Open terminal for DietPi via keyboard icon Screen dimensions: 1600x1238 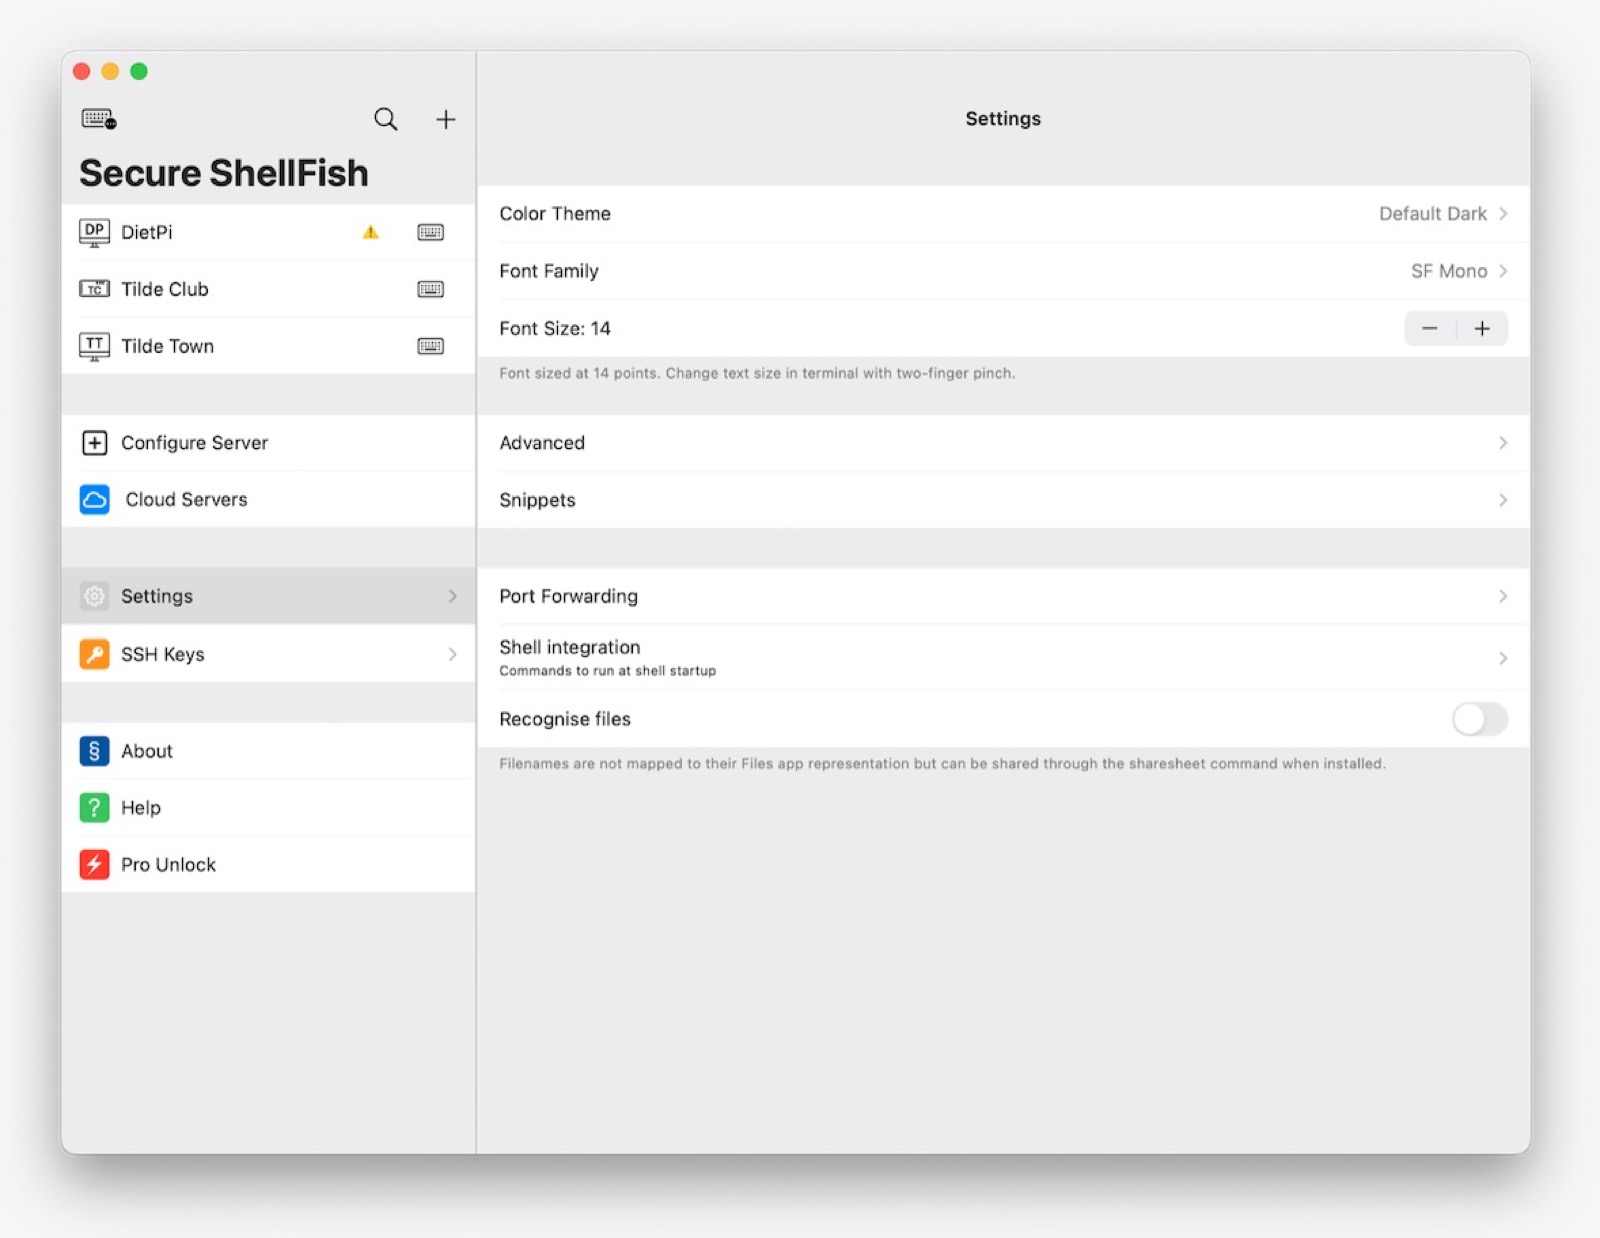point(430,233)
